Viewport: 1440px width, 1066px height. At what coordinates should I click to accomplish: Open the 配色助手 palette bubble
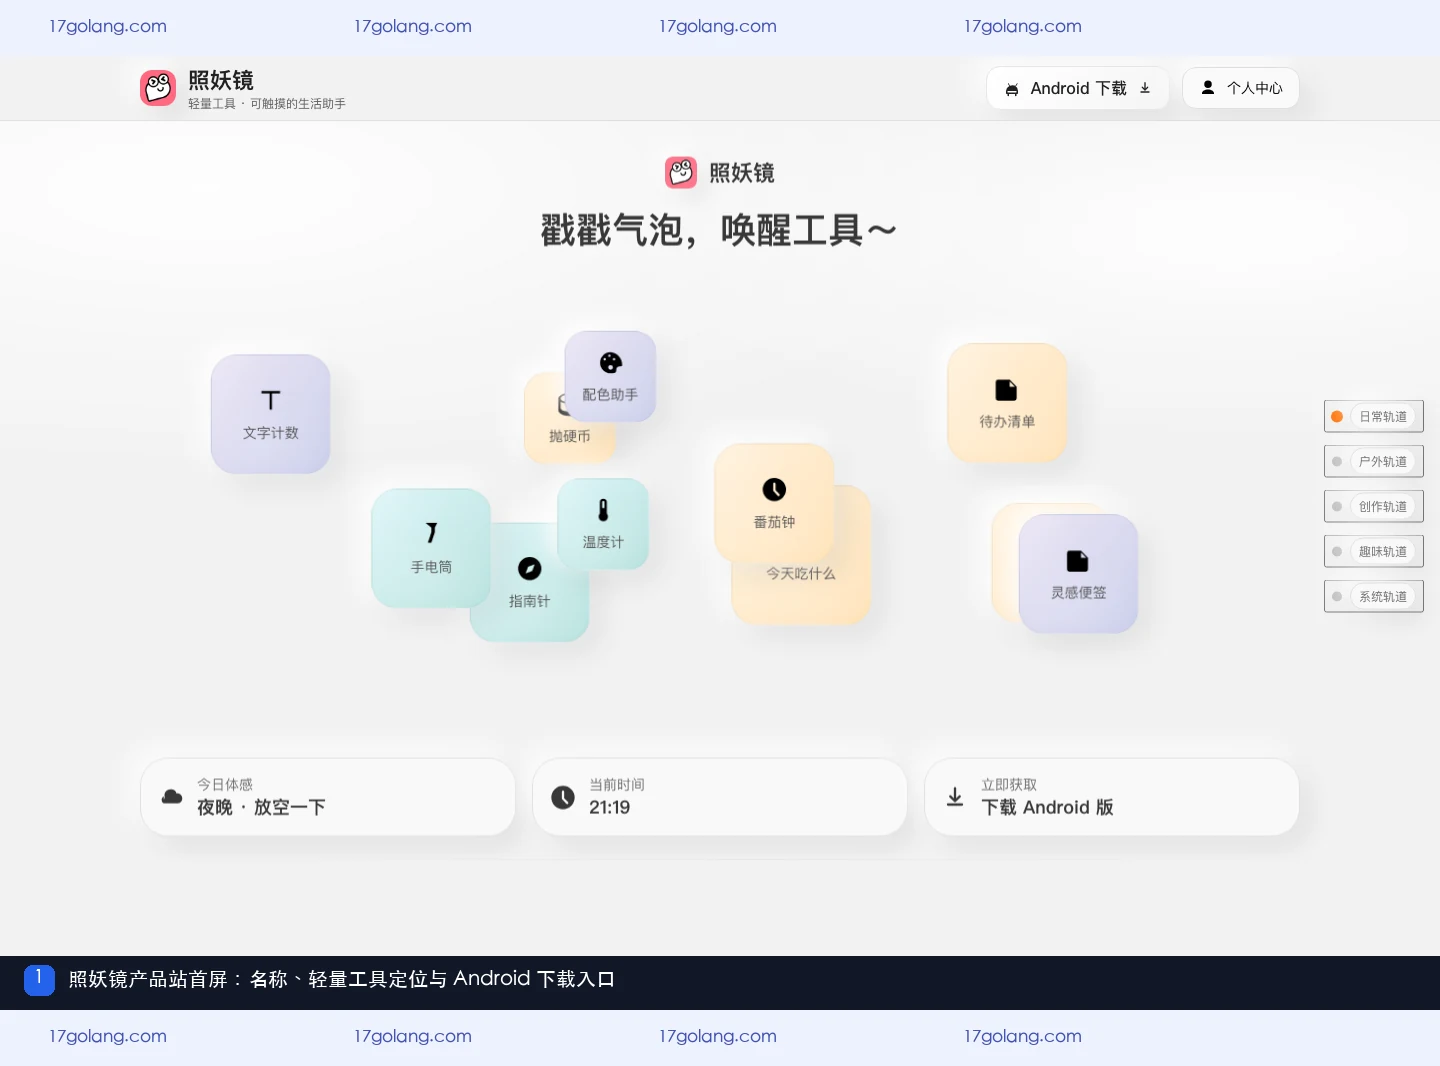610,376
